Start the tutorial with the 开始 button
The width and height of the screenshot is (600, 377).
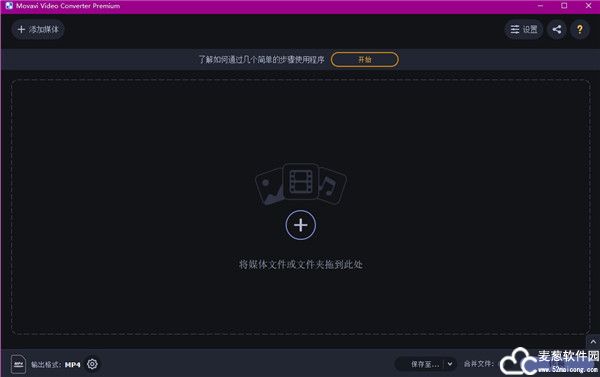pyautogui.click(x=364, y=60)
